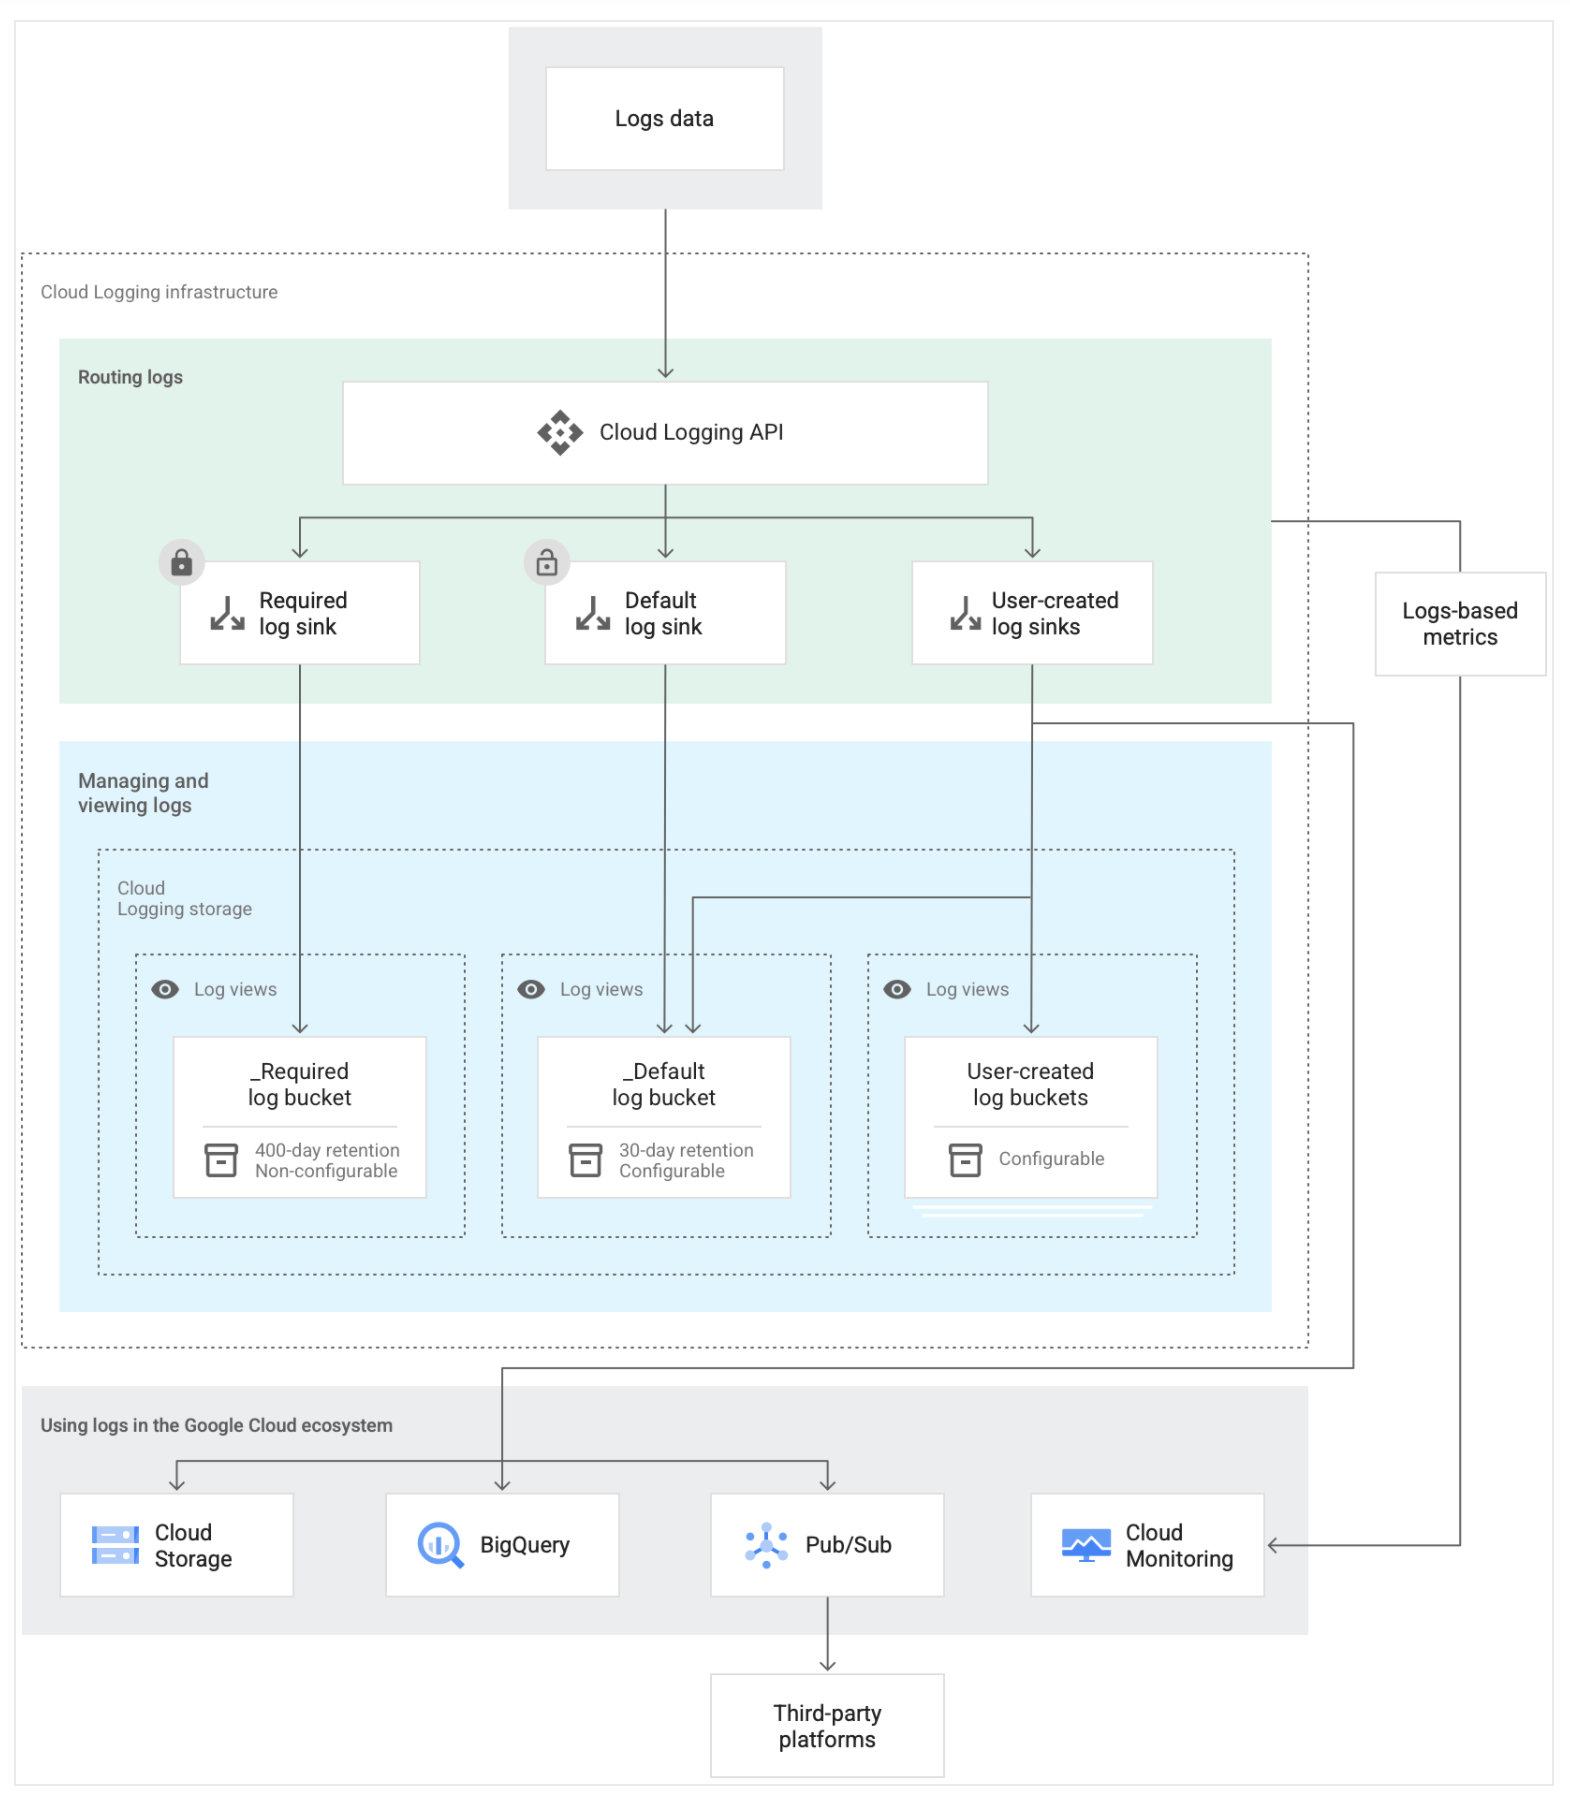Image resolution: width=1570 pixels, height=1804 pixels.
Task: Click Log views text above _Default log bucket
Action: 601,989
